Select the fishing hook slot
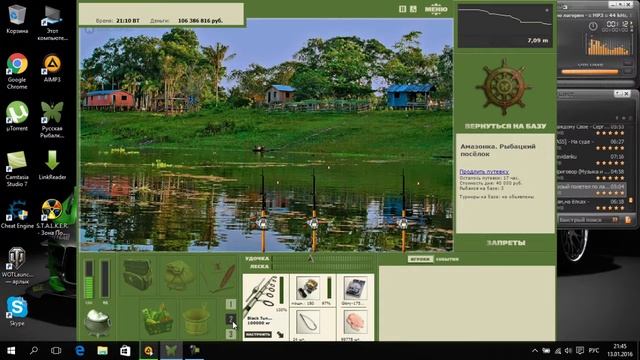Viewport: 640px width, 360px height. coord(307,322)
